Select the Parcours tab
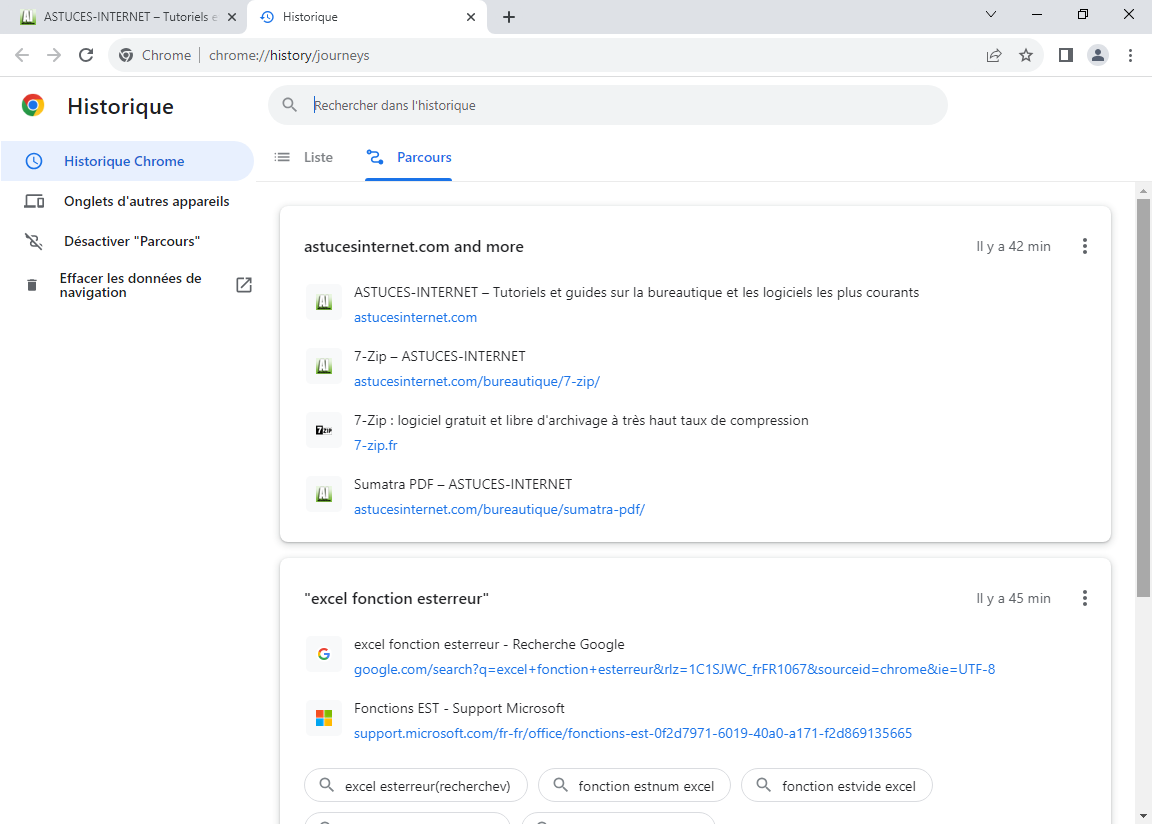This screenshot has width=1152, height=824. (x=409, y=157)
